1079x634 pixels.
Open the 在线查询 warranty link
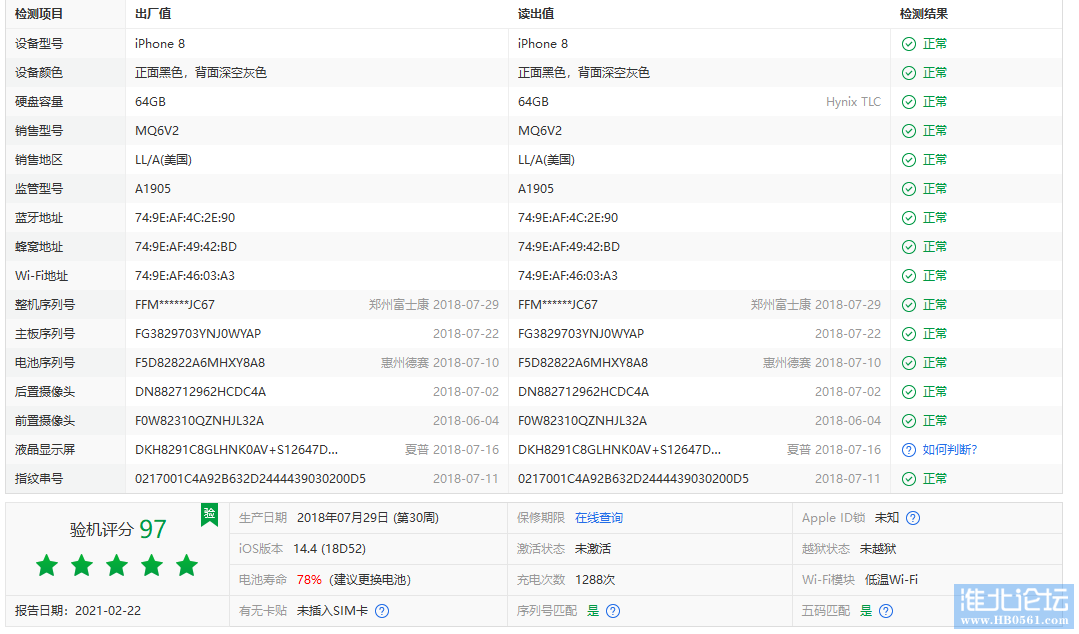[x=599, y=518]
